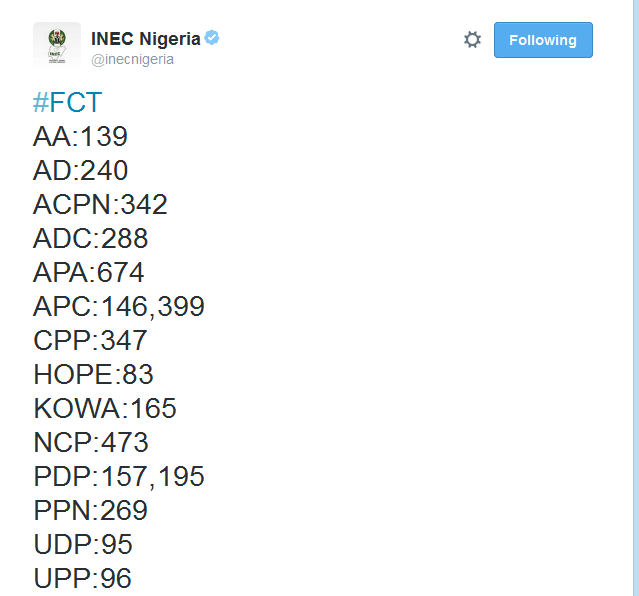Click the ADC:288 text line
The width and height of the screenshot is (639, 596).
pos(90,239)
